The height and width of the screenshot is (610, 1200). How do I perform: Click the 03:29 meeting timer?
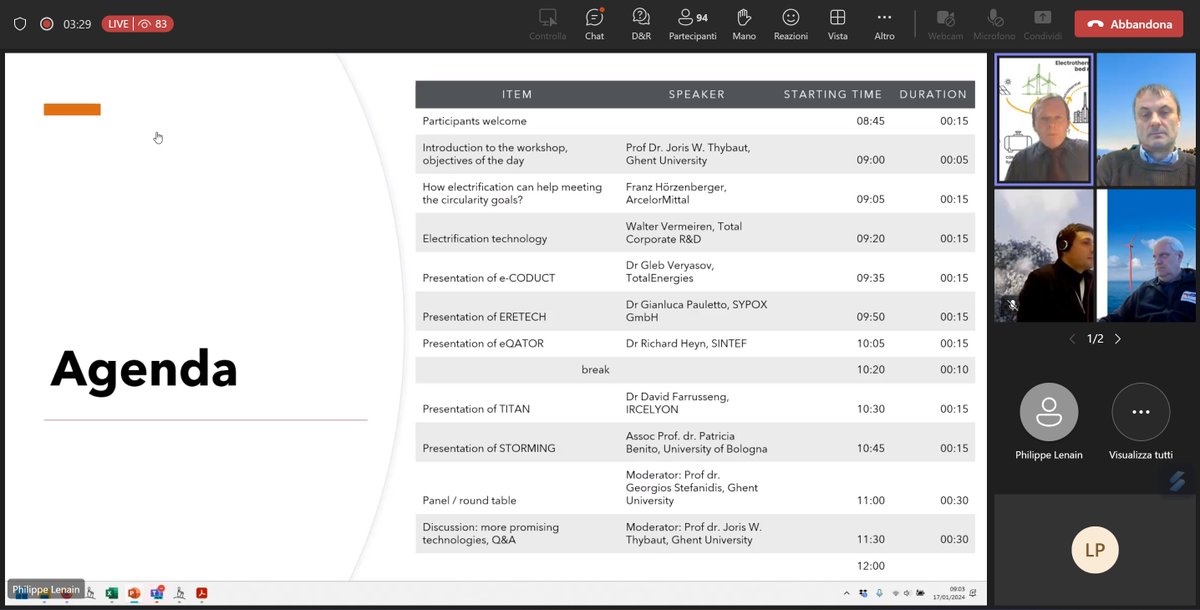[77, 24]
